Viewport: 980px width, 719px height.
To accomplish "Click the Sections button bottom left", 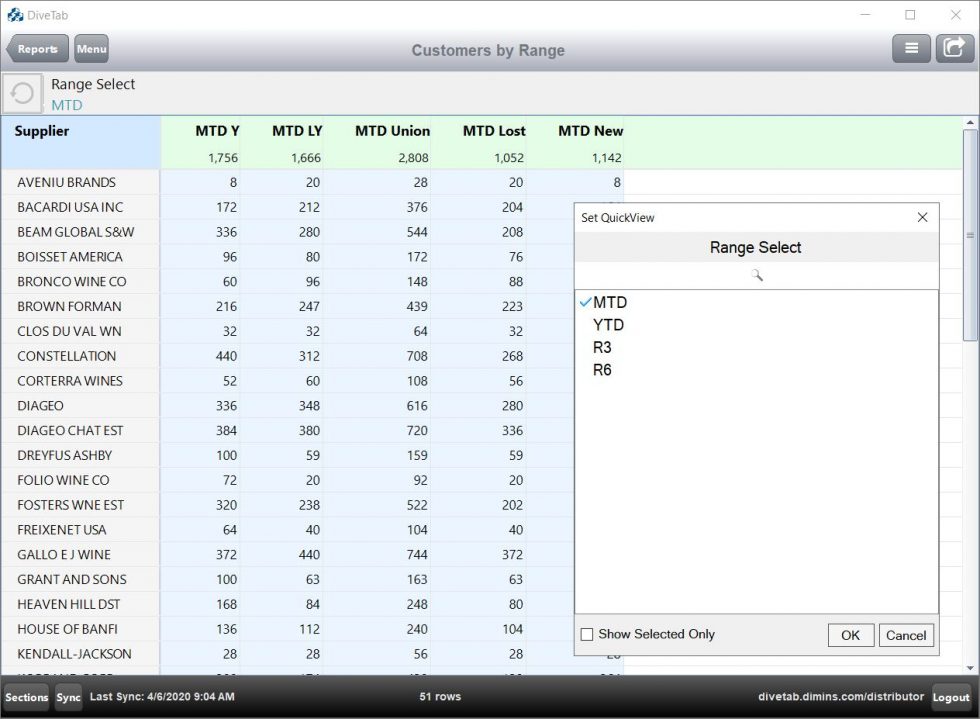I will [26, 697].
